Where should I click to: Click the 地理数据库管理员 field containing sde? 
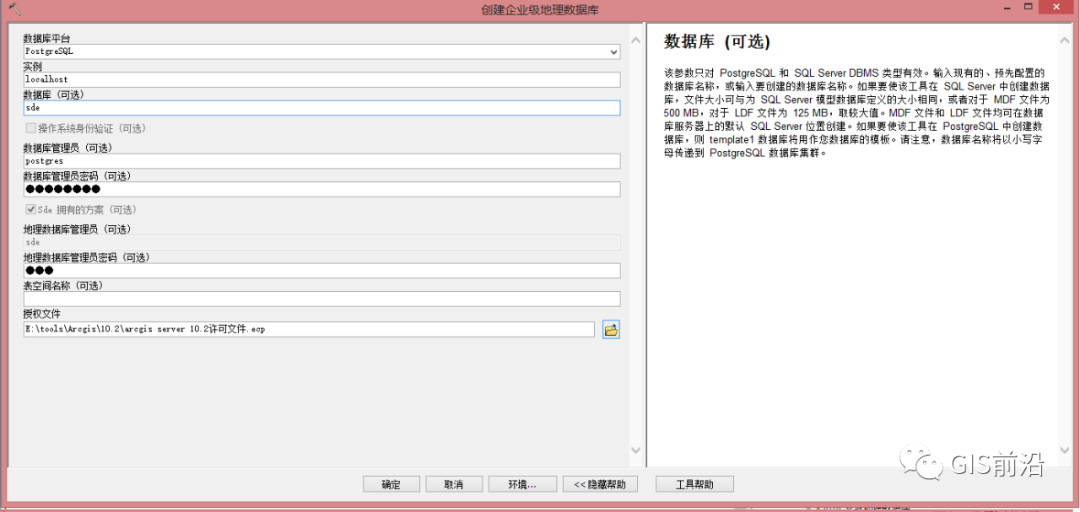322,243
